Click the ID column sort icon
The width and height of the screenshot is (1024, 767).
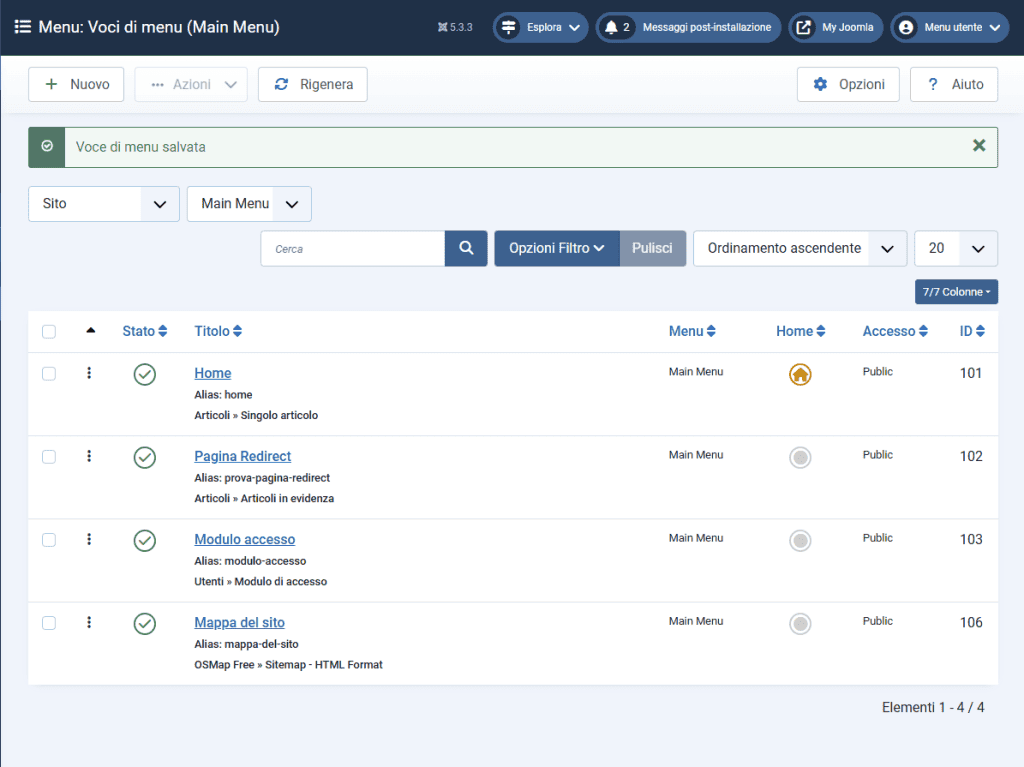click(984, 331)
